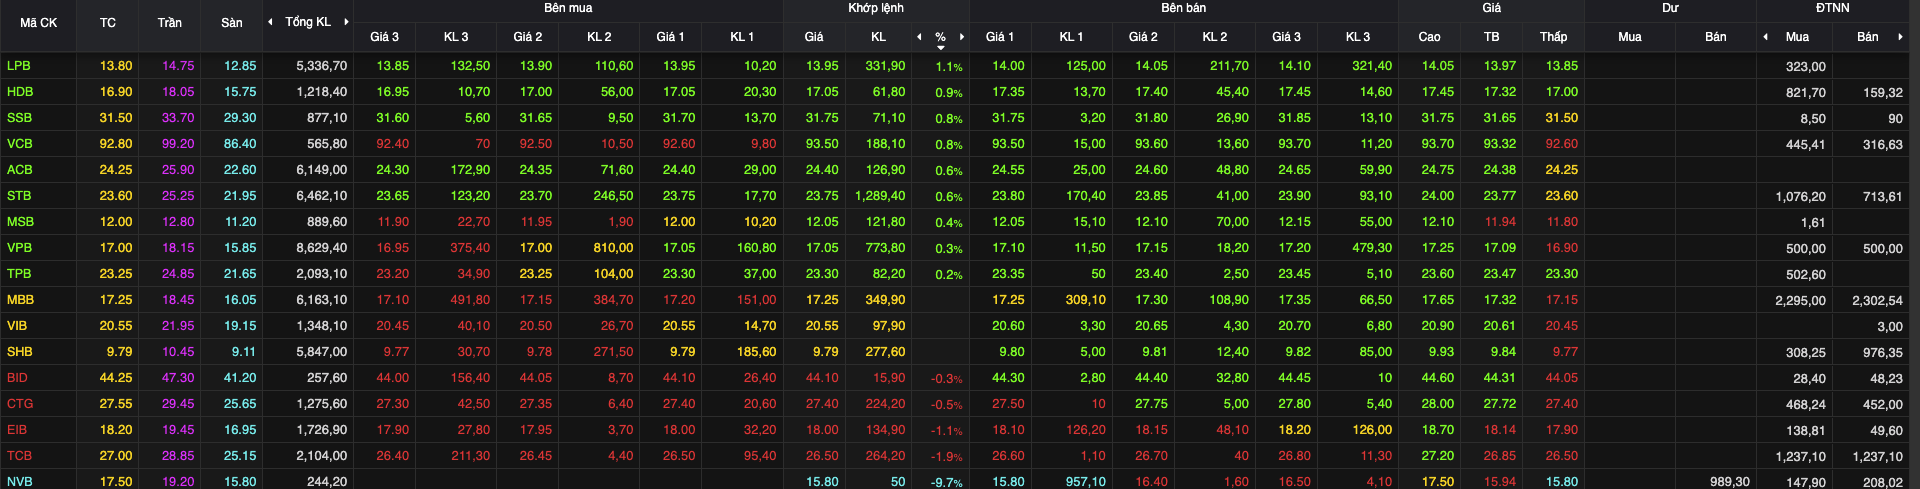Click NVB sell volume 957,10 in KL 1

[x=1086, y=481]
